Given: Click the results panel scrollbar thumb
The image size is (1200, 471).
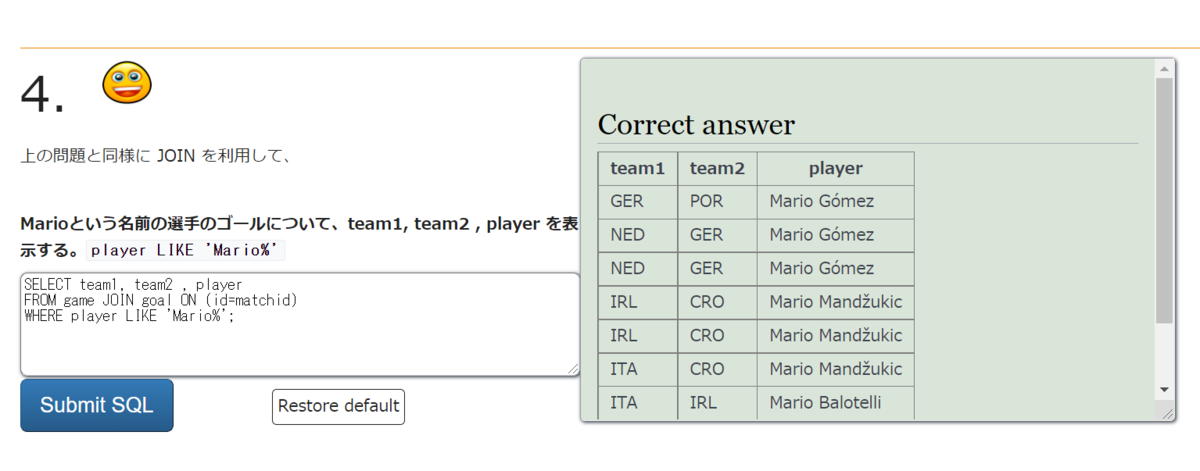Looking at the screenshot, I should (x=1164, y=200).
